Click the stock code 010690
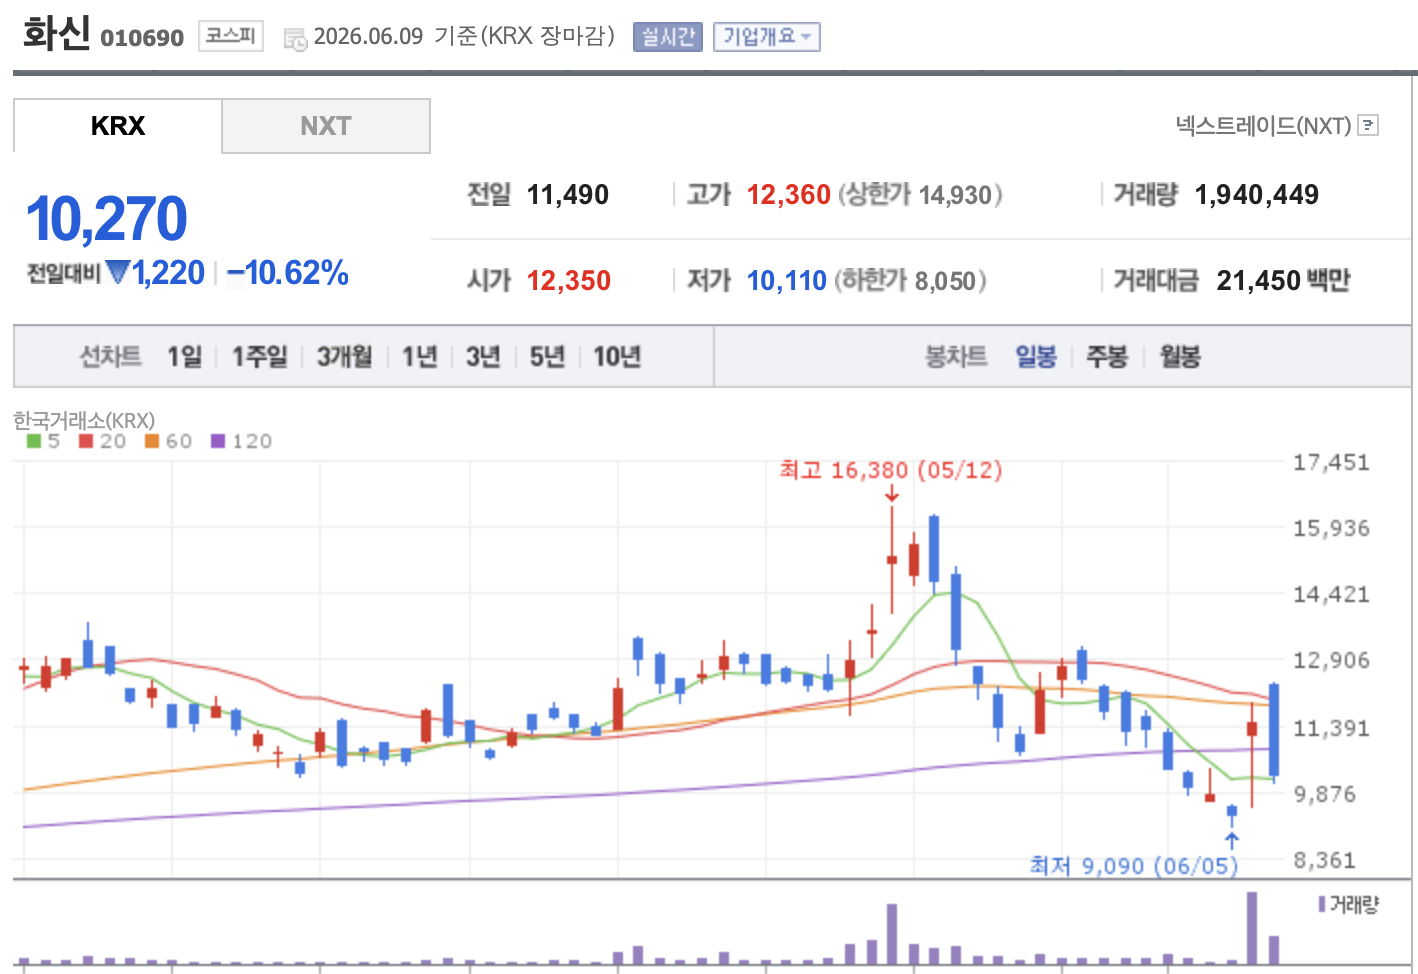This screenshot has height=974, width=1418. point(142,38)
